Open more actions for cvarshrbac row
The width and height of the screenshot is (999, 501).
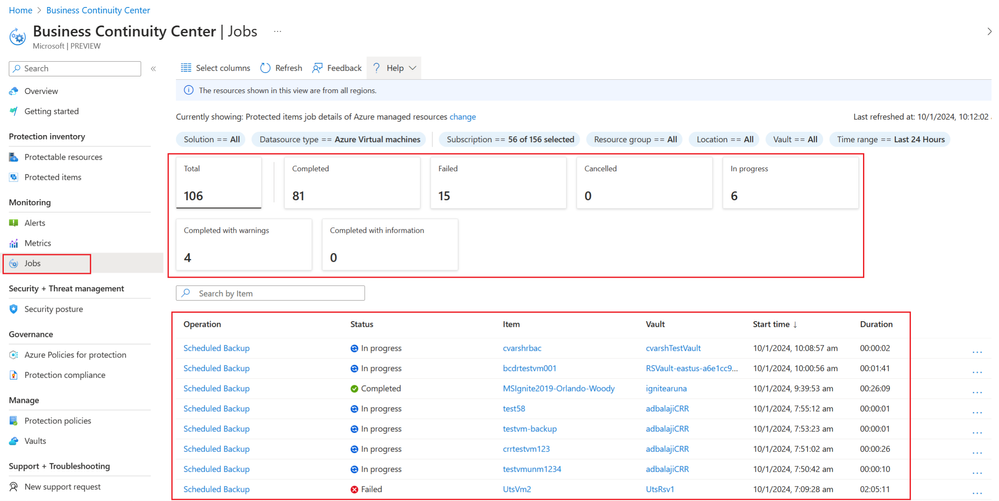[x=977, y=351]
